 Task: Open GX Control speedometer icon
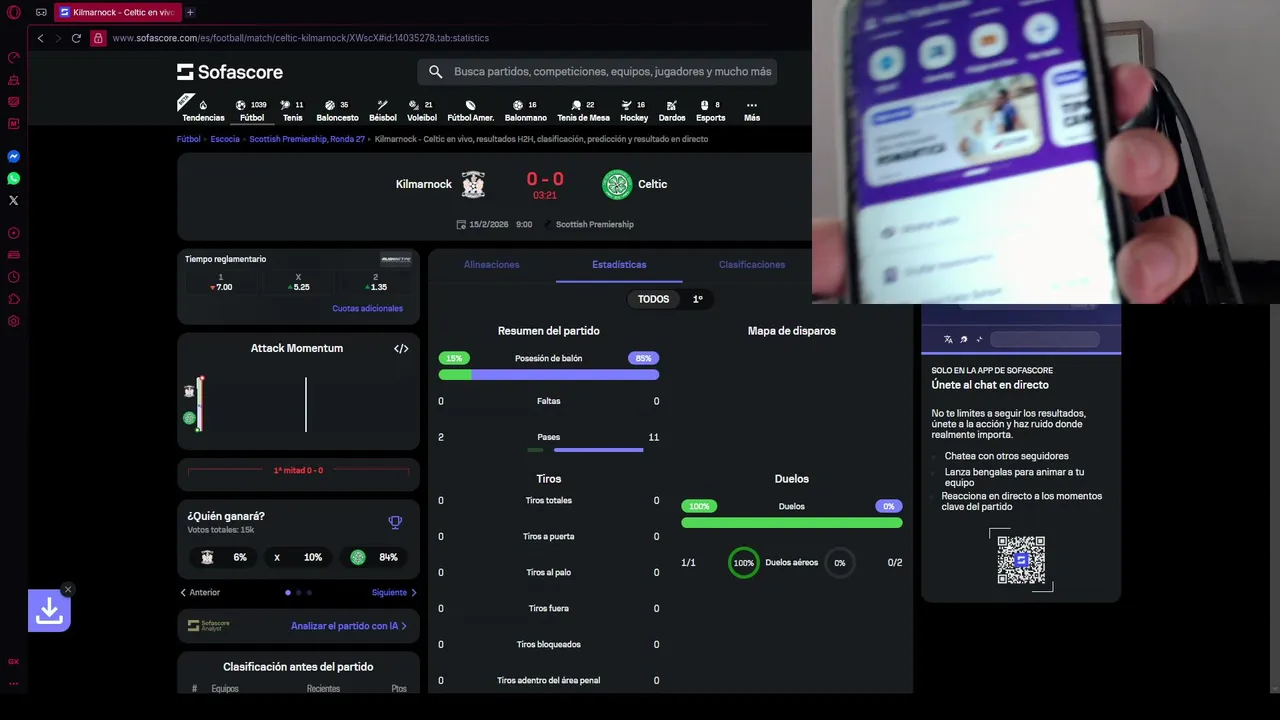pyautogui.click(x=14, y=57)
